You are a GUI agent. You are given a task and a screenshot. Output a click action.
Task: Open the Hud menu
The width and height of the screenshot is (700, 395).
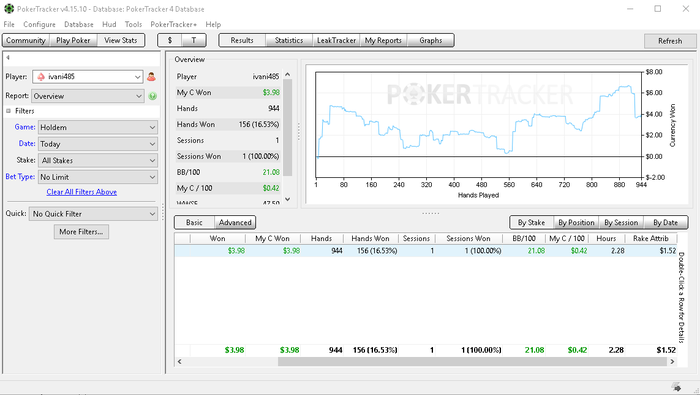109,24
